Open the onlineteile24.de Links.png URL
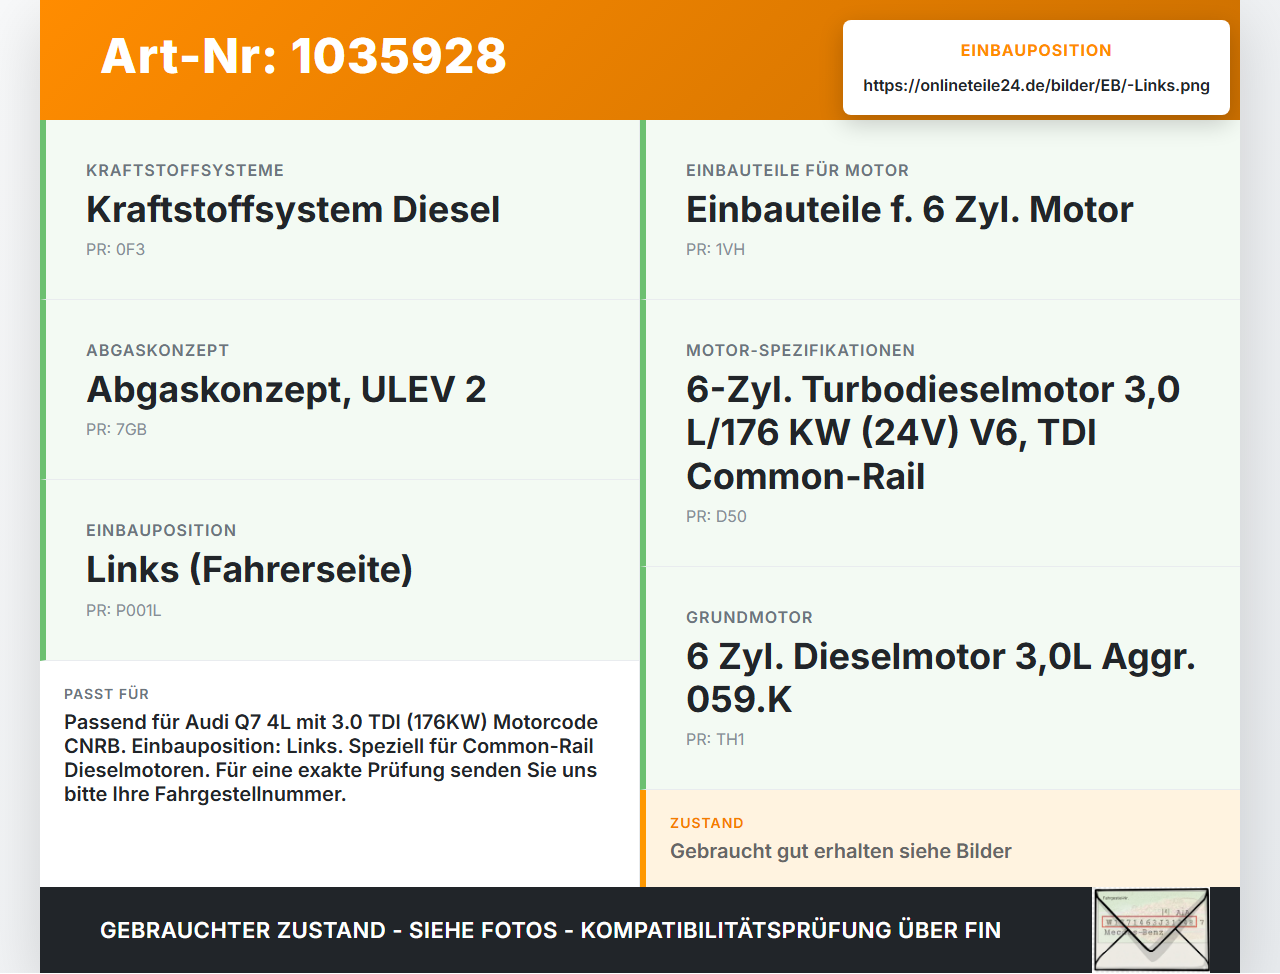Image resolution: width=1280 pixels, height=974 pixels. pyautogui.click(x=1036, y=85)
